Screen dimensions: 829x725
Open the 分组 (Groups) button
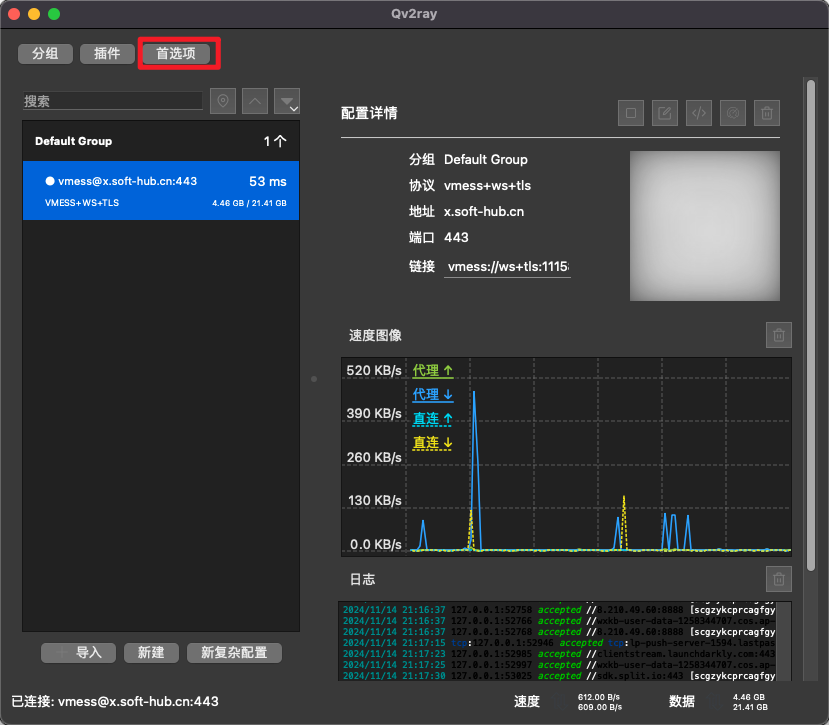click(45, 53)
